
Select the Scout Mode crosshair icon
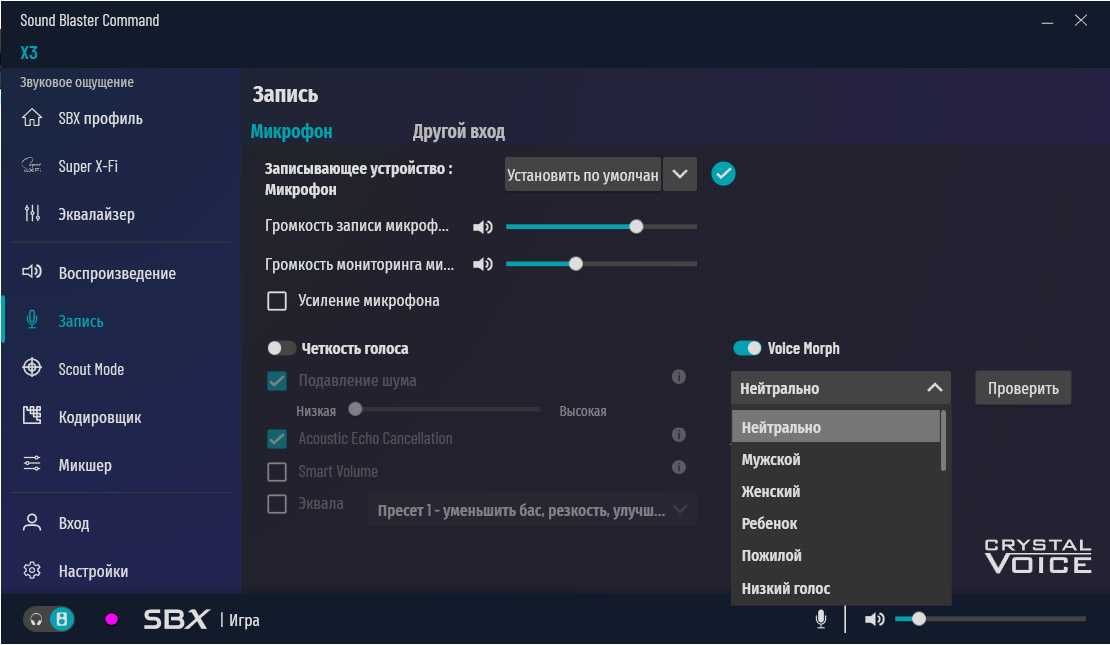click(x=32, y=369)
